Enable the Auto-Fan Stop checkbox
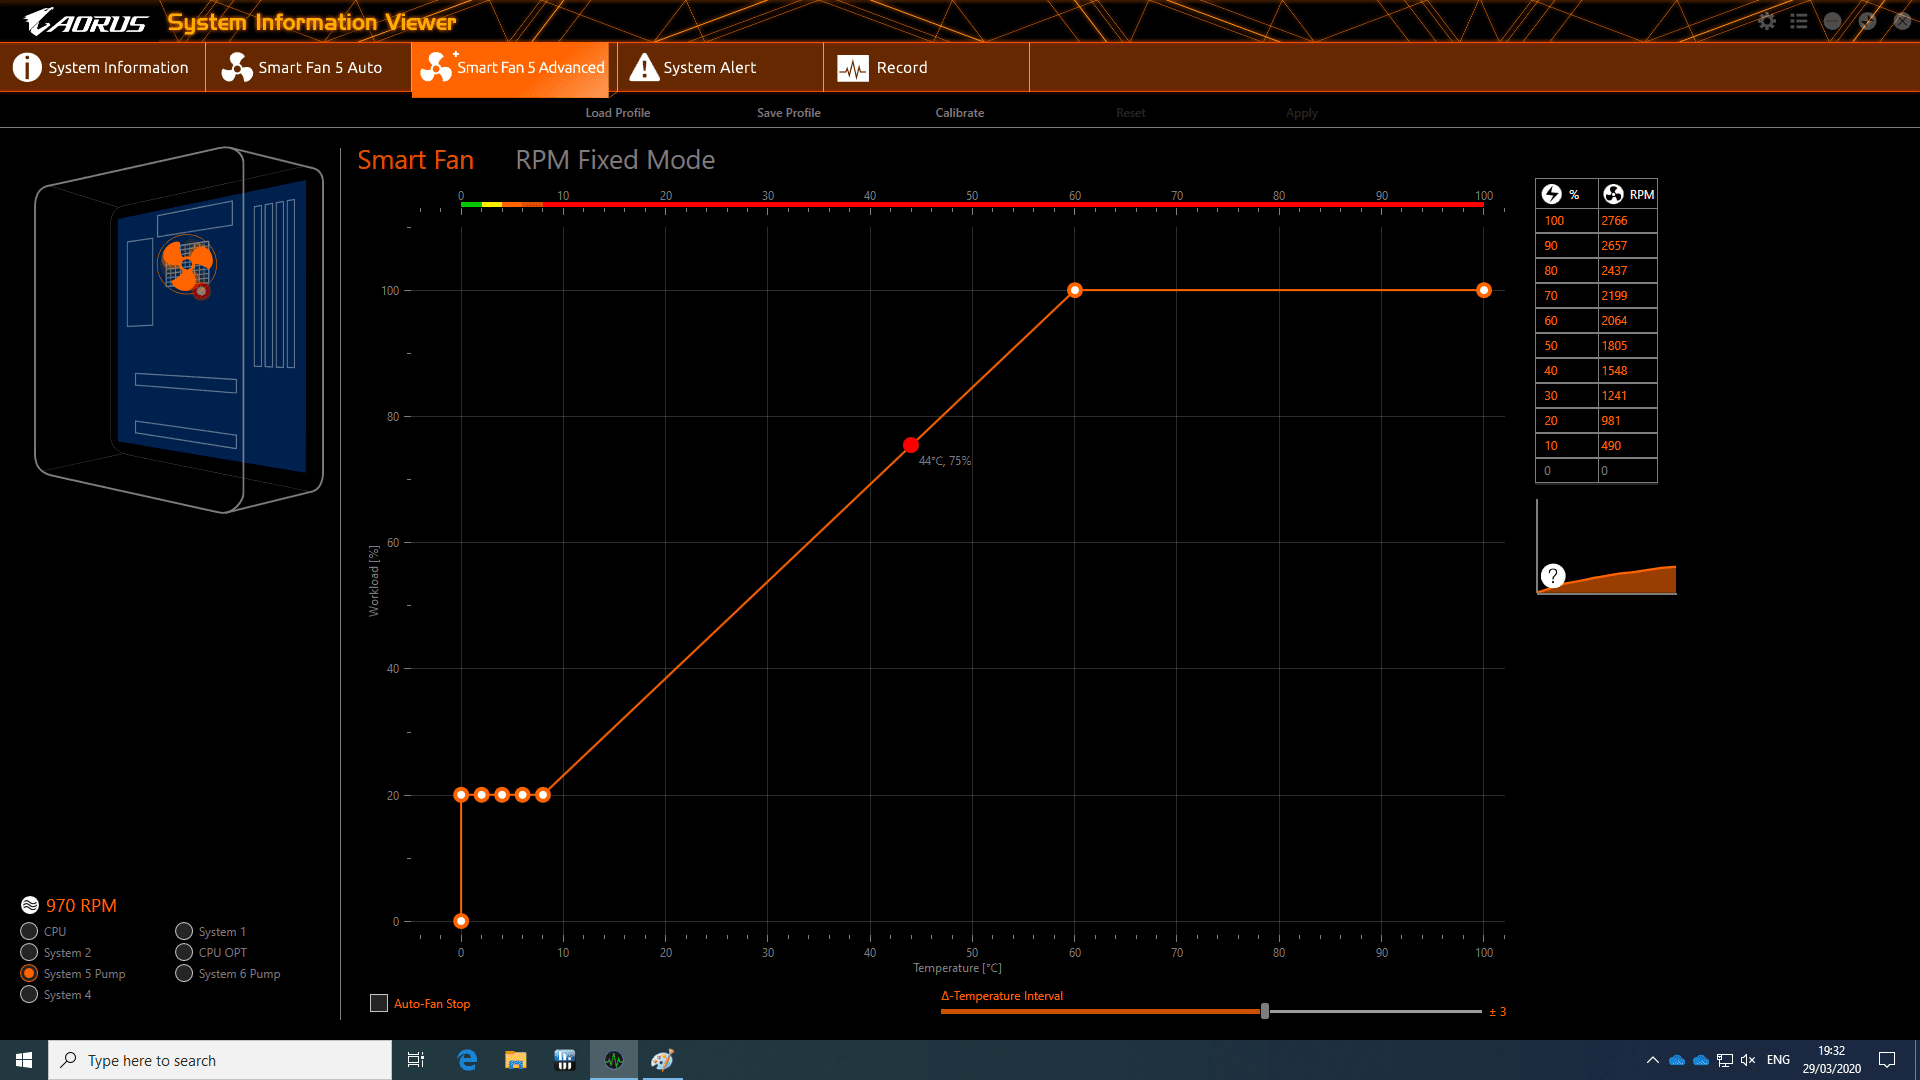 point(379,1003)
